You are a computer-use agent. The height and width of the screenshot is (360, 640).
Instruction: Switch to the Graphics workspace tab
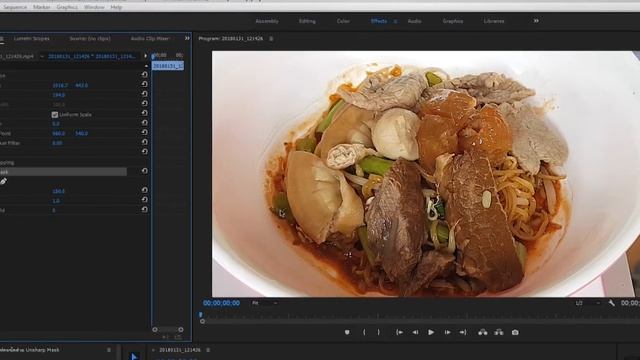(453, 21)
